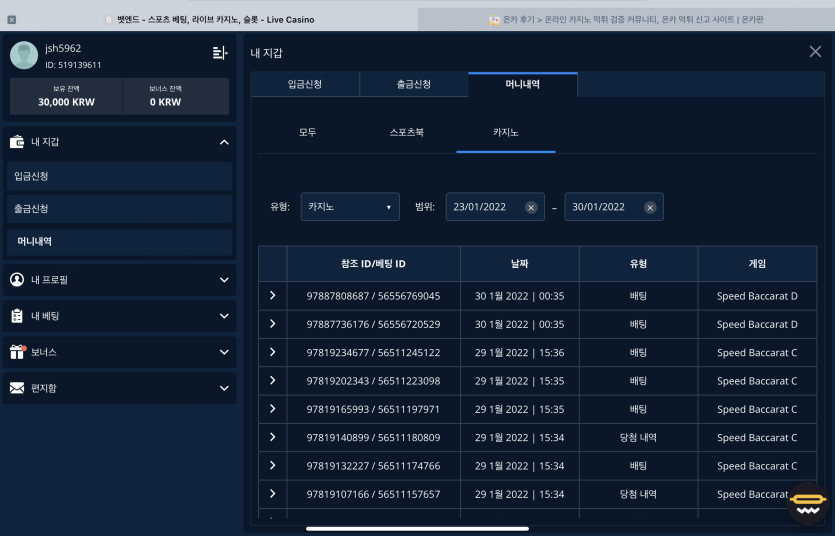The height and width of the screenshot is (536, 835).
Task: Click the envelope icon beside 편지함
Action: pyautogui.click(x=17, y=388)
